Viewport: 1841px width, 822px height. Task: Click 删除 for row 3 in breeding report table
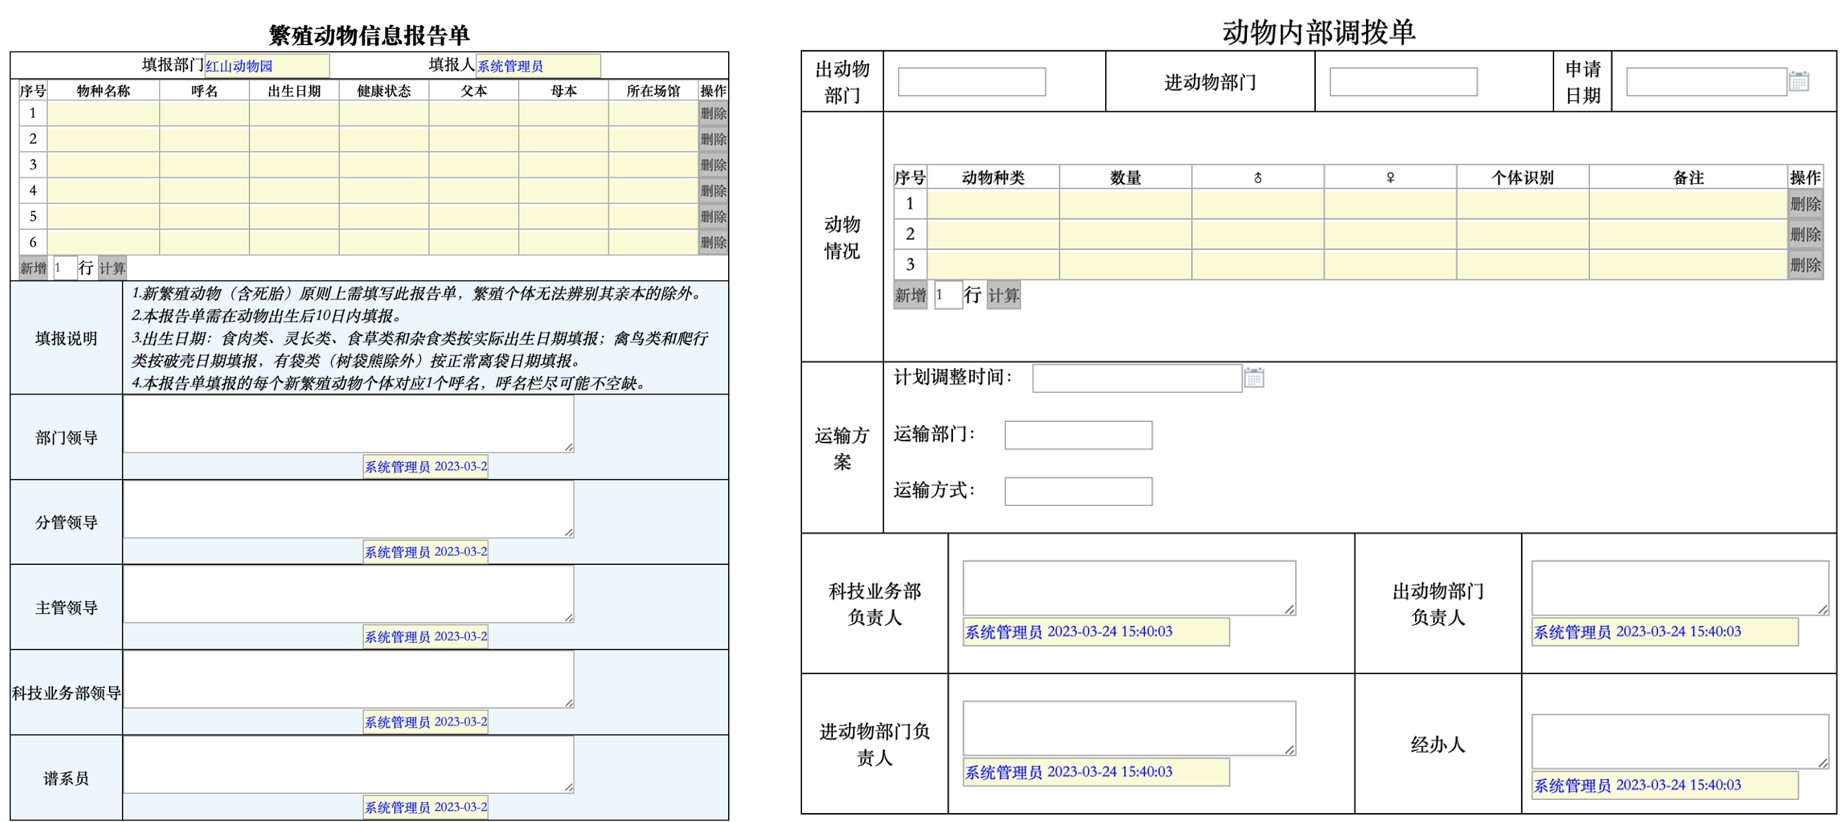713,165
